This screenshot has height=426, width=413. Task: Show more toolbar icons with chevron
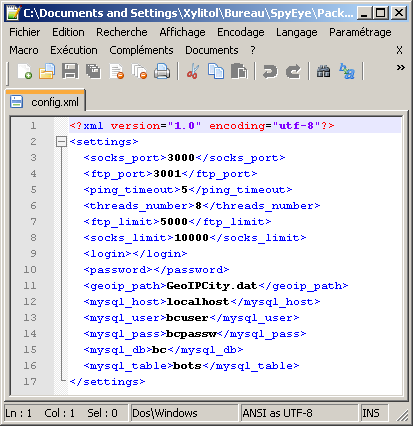[x=400, y=68]
